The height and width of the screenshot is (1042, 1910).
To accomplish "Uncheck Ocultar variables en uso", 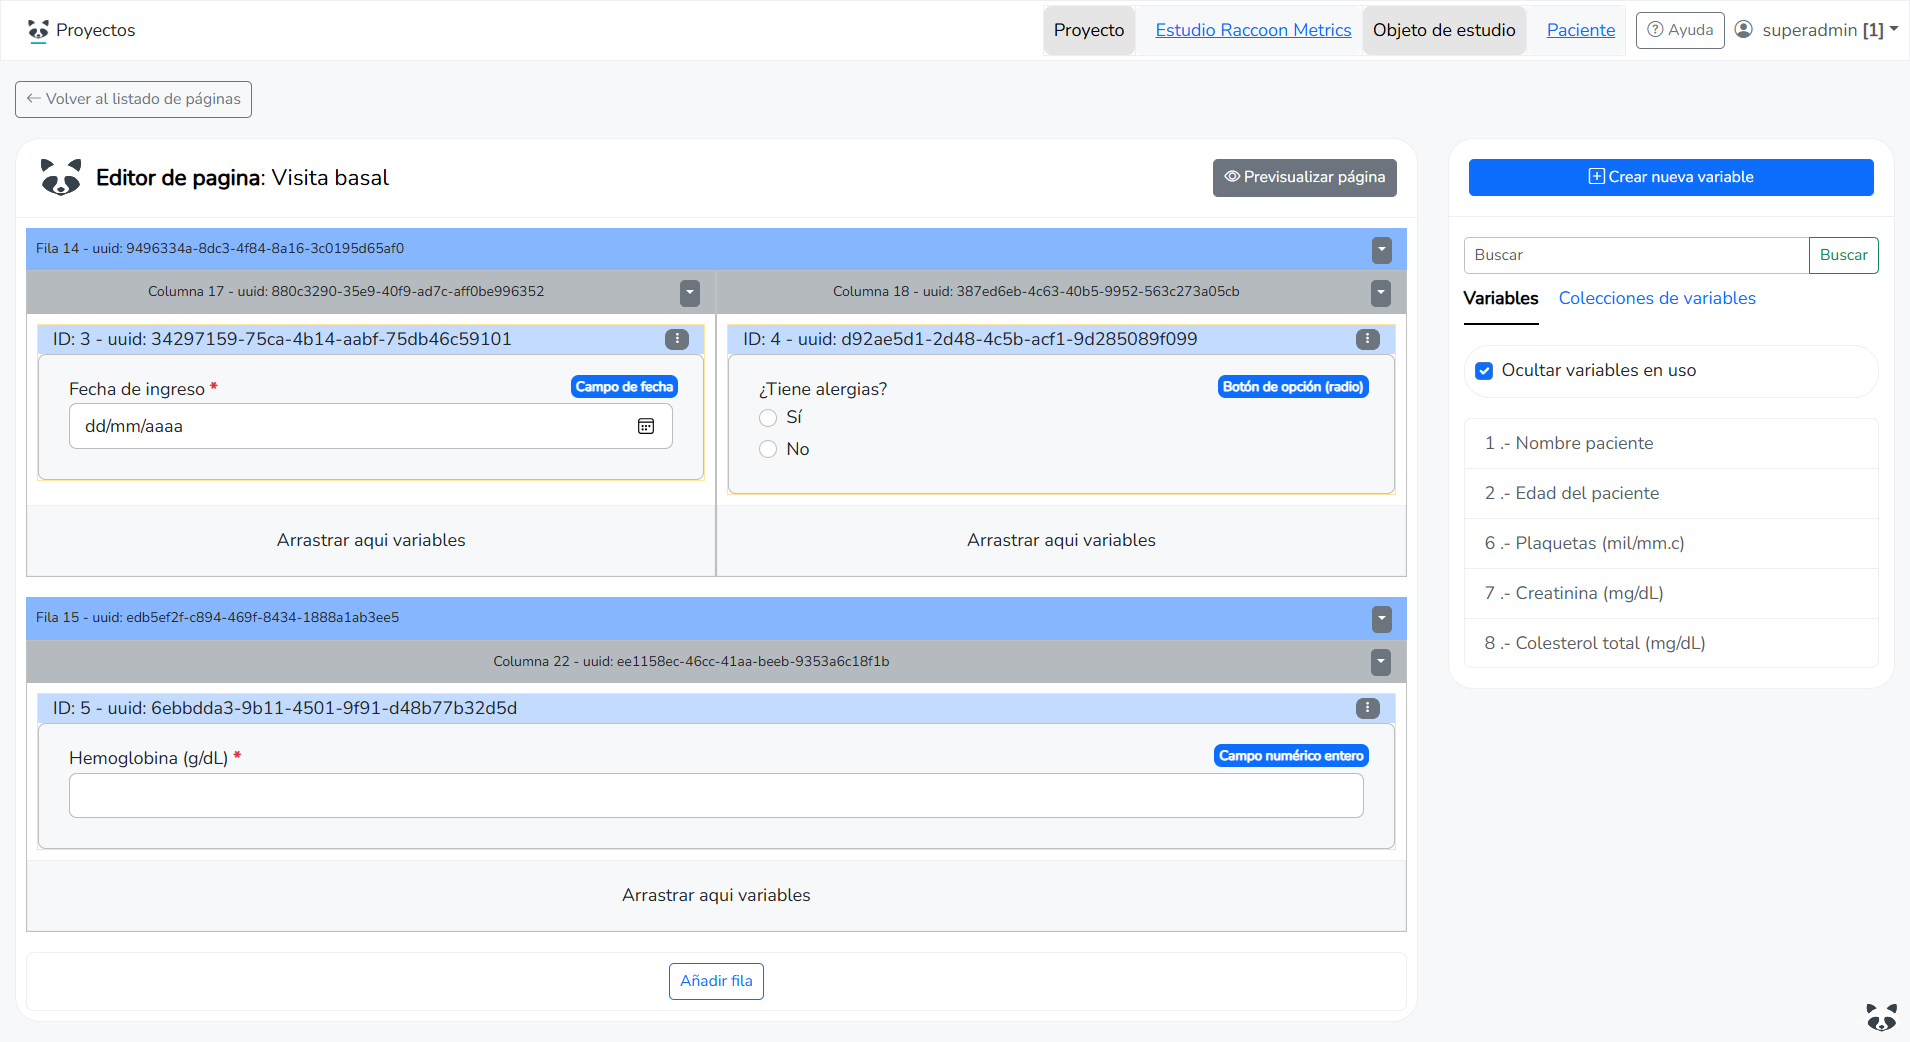I will tap(1484, 371).
